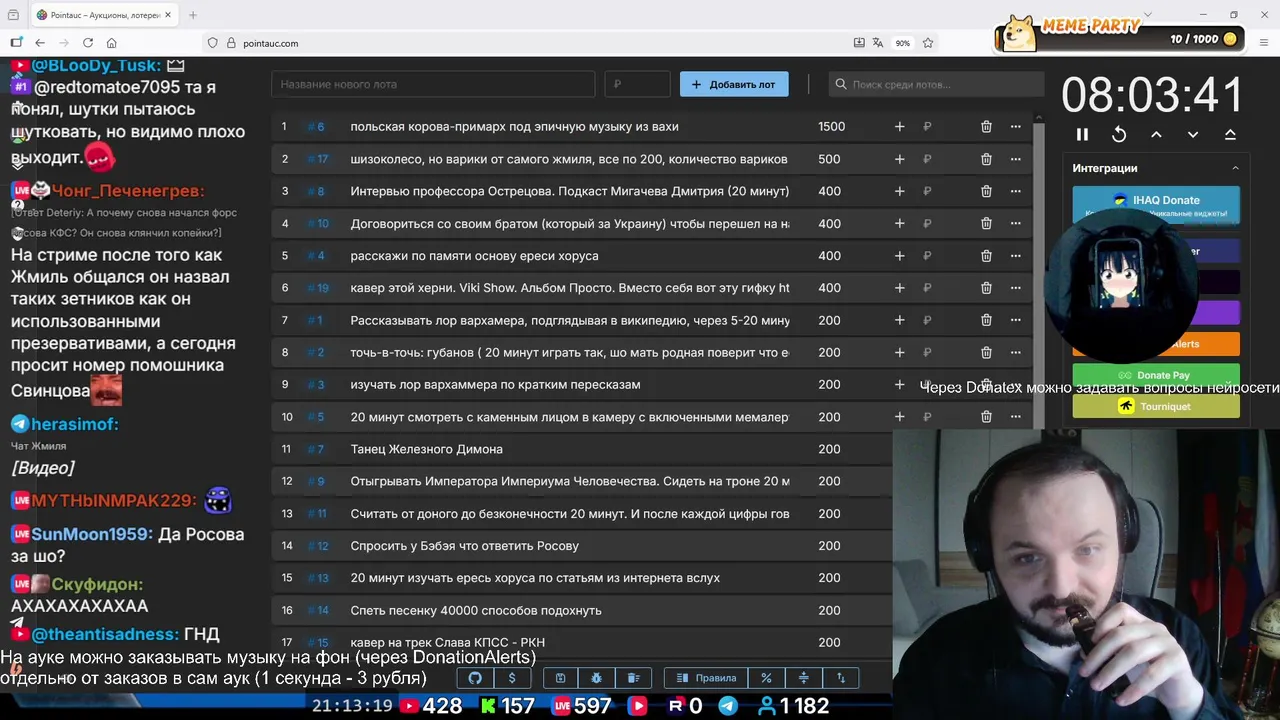This screenshot has height=720, width=1280.
Task: Delete the польская корова lot
Action: [986, 127]
